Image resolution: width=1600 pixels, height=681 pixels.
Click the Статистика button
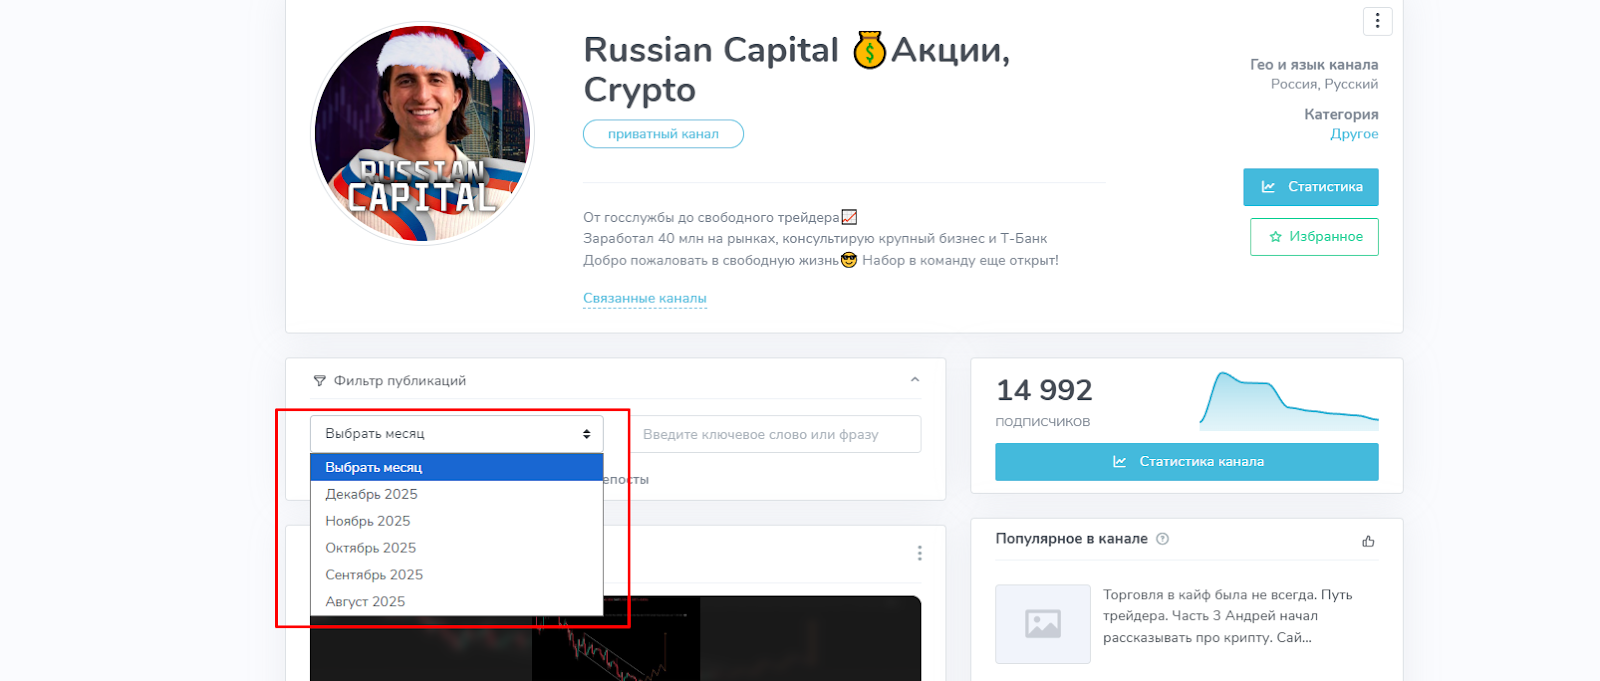1311,187
